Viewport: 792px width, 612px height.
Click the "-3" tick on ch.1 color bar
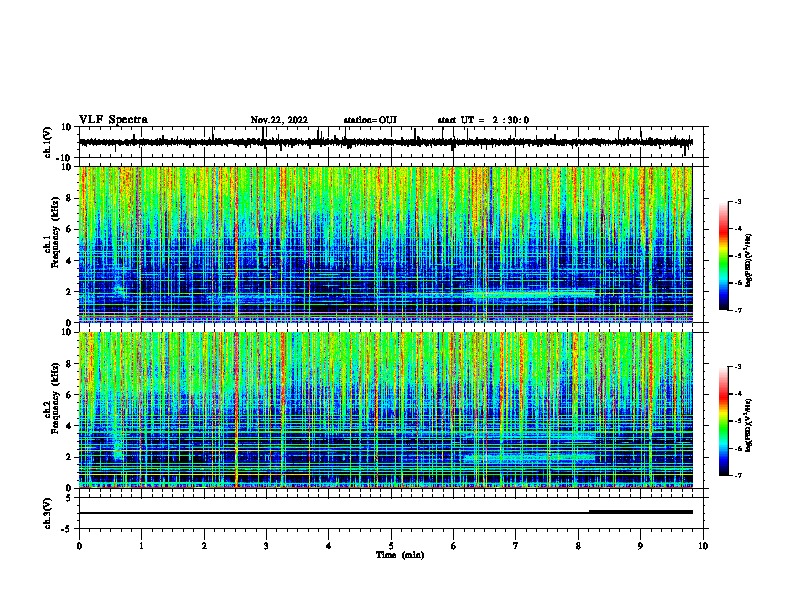point(737,201)
